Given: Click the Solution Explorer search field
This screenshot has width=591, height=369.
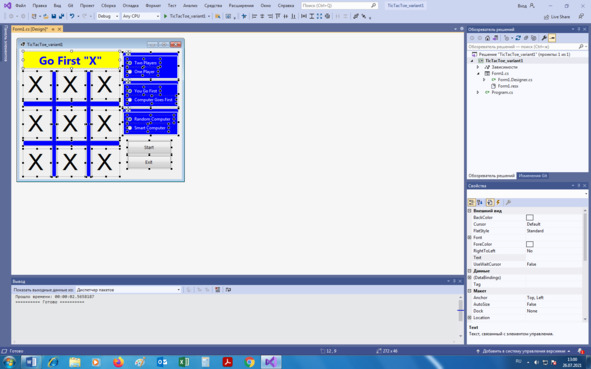Looking at the screenshot, I should (523, 47).
